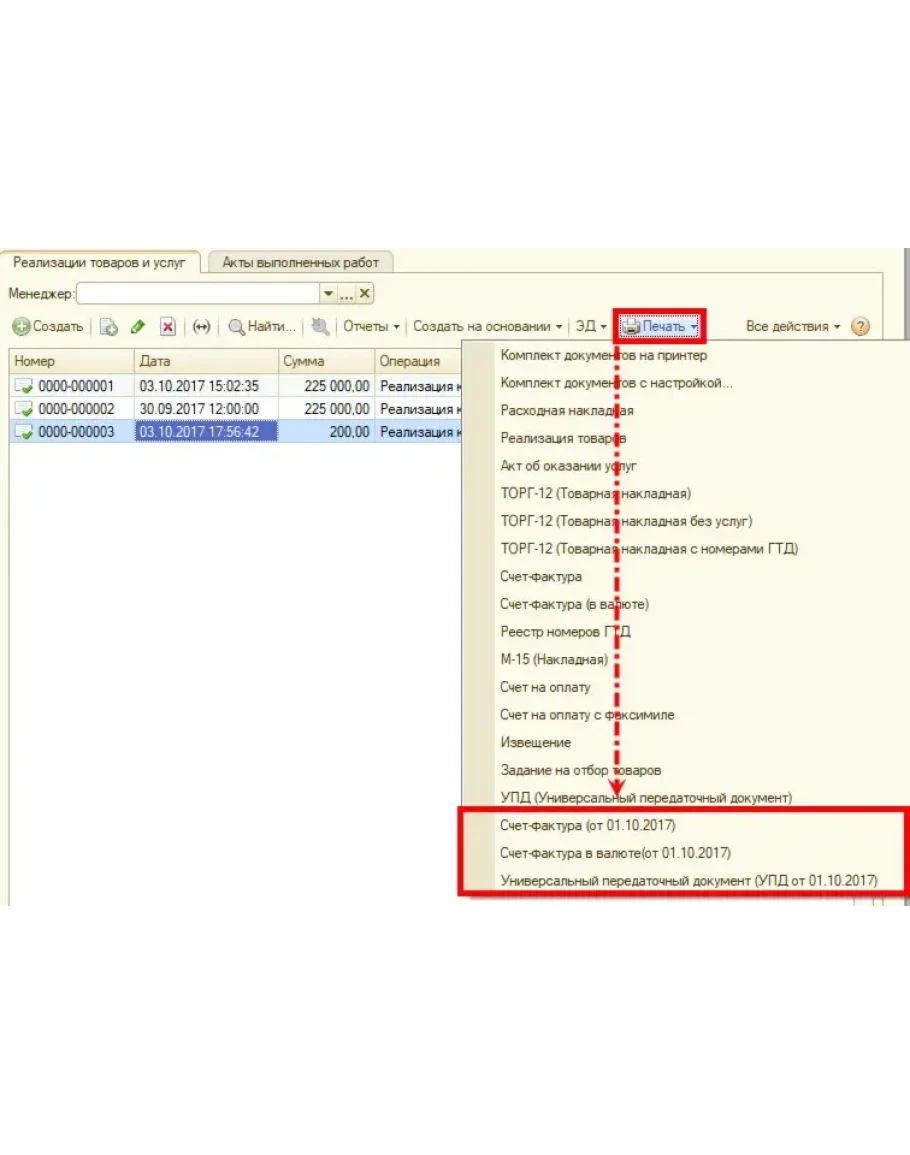Image resolution: width=910 pixels, height=1155 pixels.
Task: Click the Найти search button
Action: click(262, 327)
